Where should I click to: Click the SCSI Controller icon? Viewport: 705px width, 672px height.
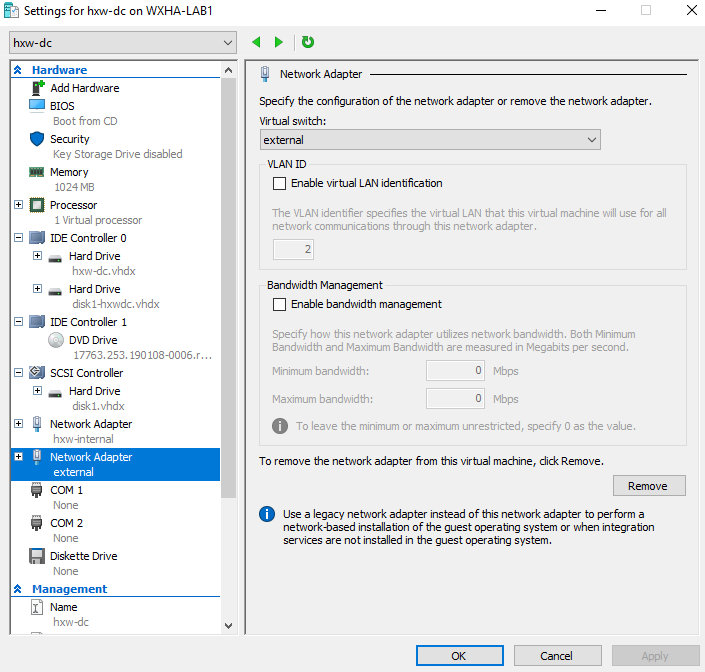tap(37, 373)
